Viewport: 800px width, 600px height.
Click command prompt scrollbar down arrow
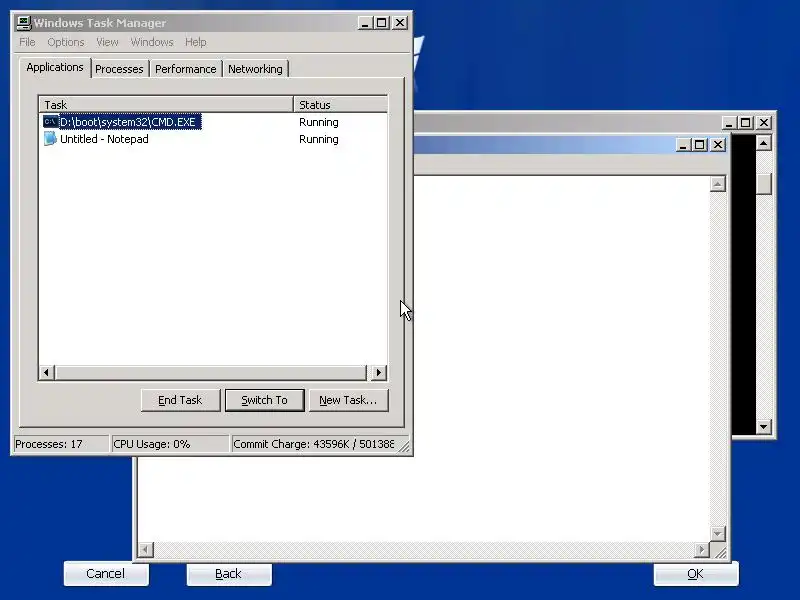764,427
